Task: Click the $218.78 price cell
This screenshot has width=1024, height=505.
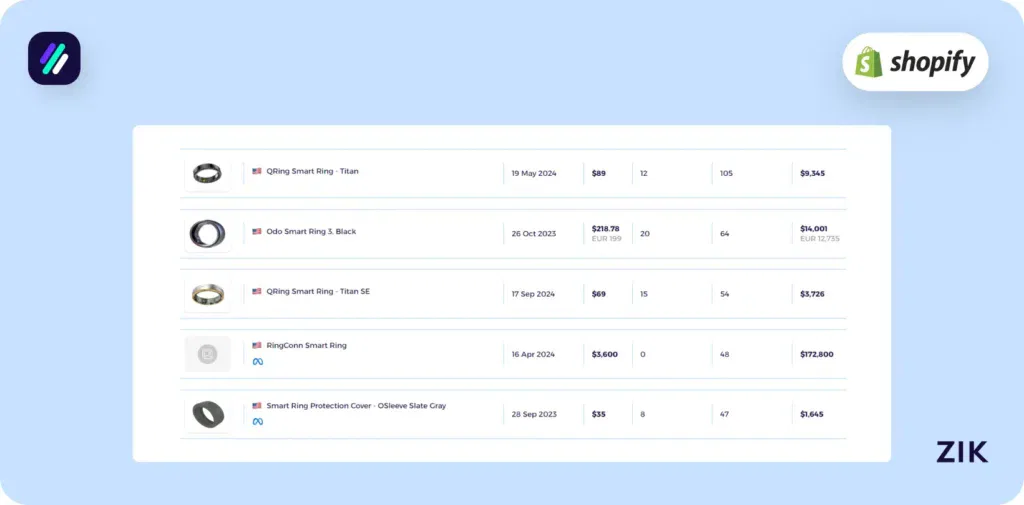Action: pyautogui.click(x=605, y=229)
